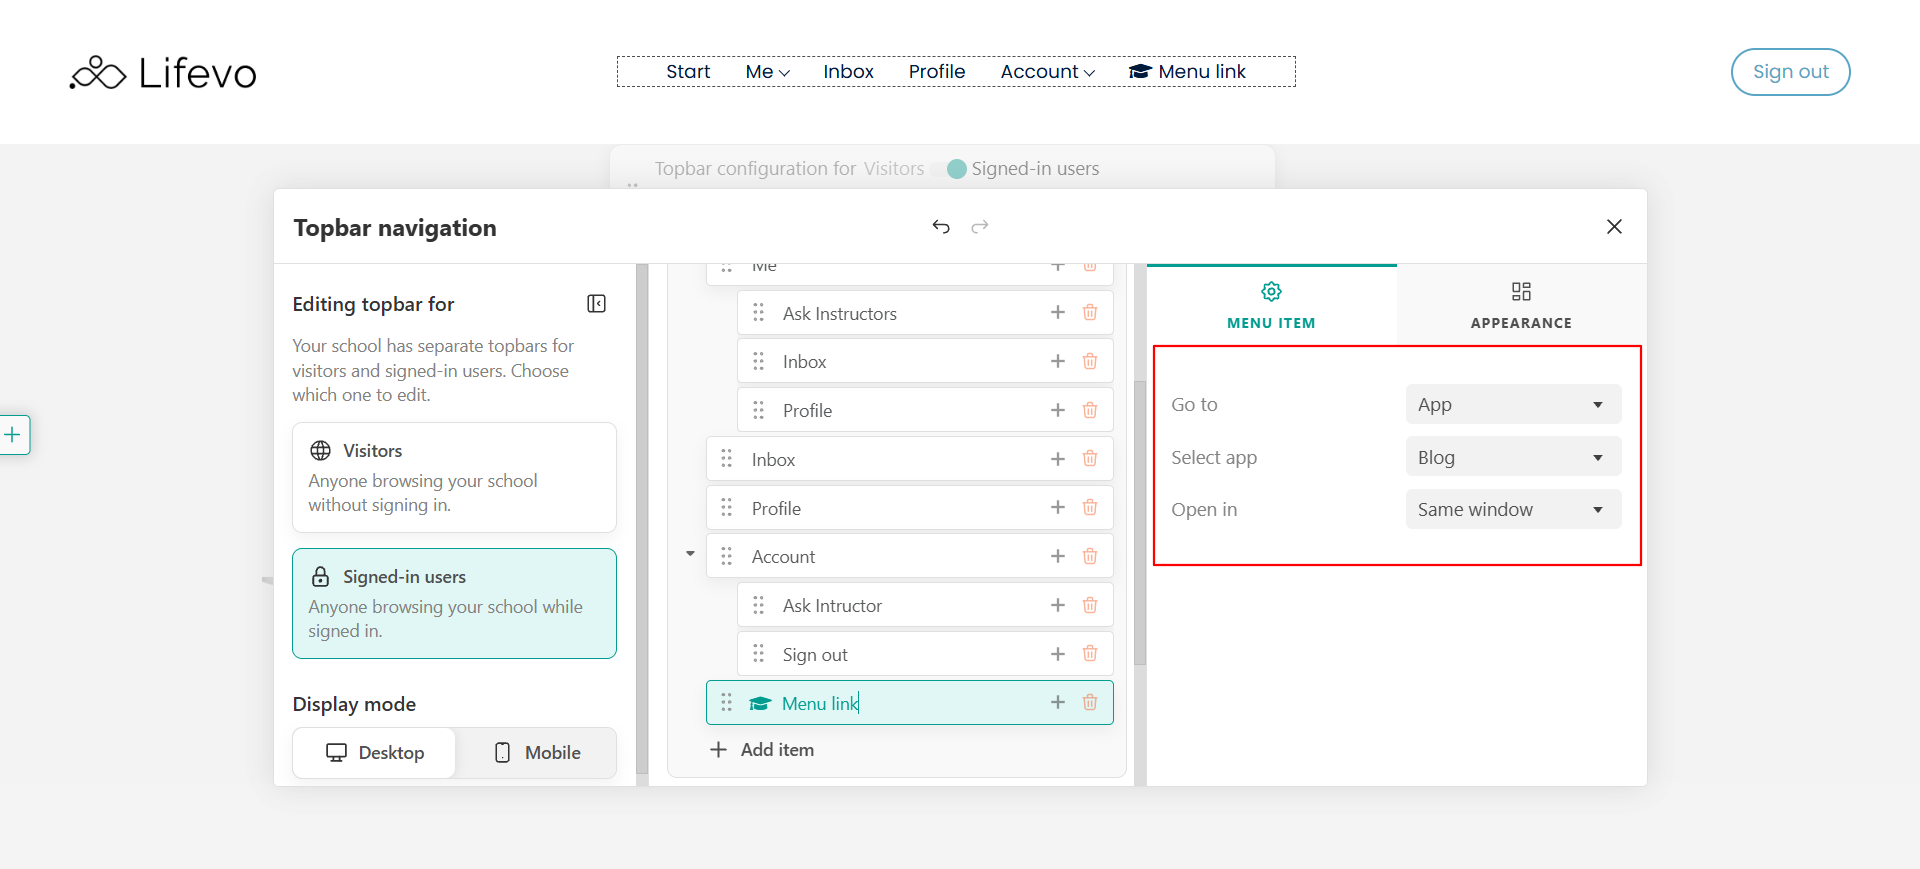The image size is (1920, 869).
Task: Collapse sidebar using the panel toggle icon
Action: coord(596,304)
